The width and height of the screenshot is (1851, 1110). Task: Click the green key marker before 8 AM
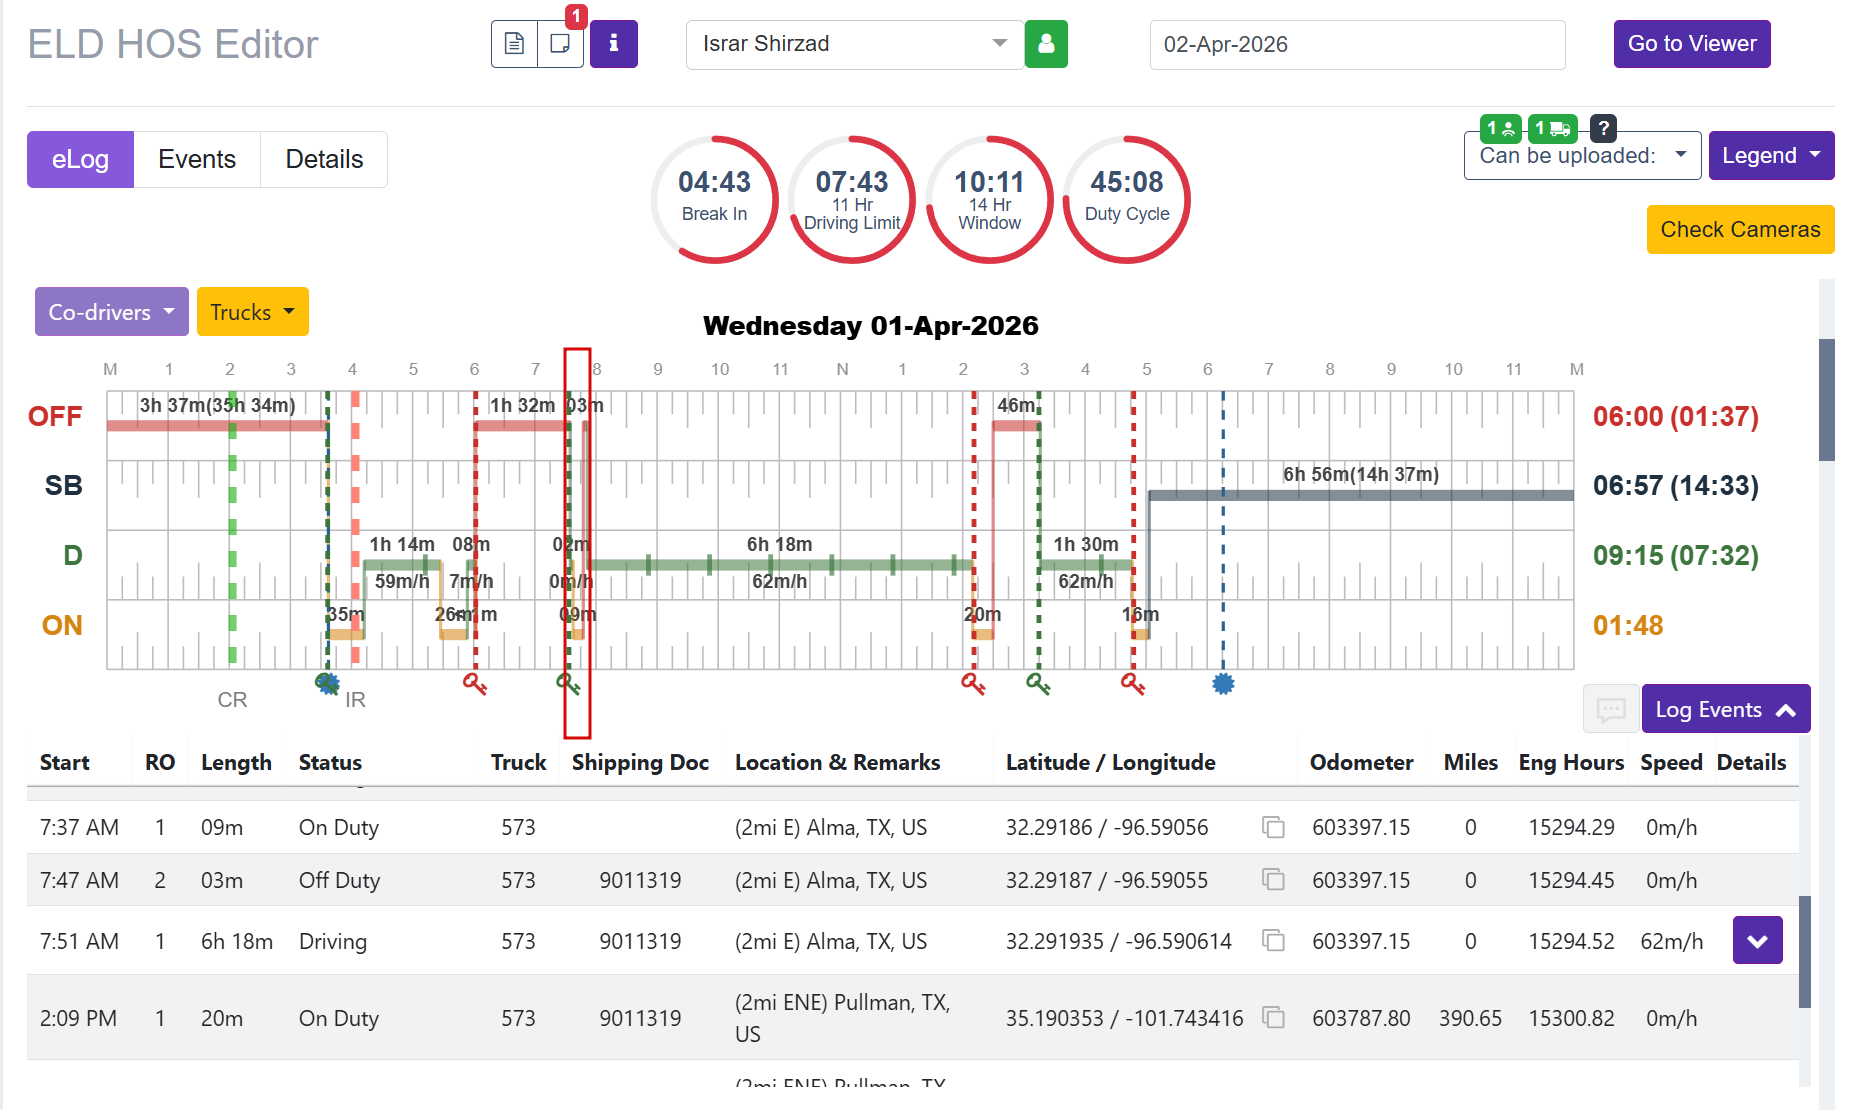(x=568, y=684)
